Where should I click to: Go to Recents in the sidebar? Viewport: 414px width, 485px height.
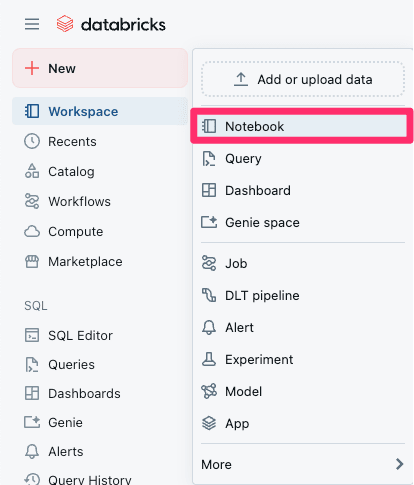[x=100, y=141]
